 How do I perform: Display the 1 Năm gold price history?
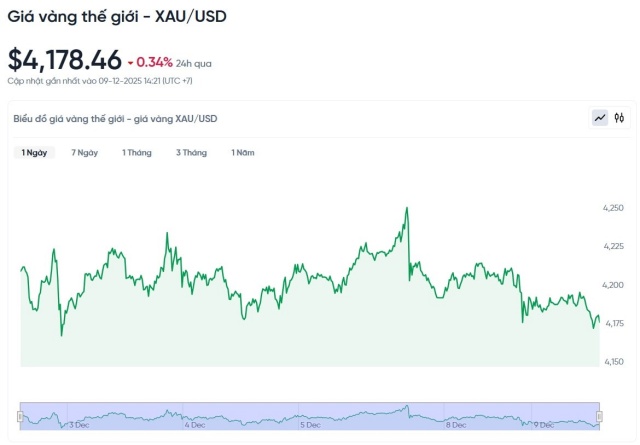(243, 153)
